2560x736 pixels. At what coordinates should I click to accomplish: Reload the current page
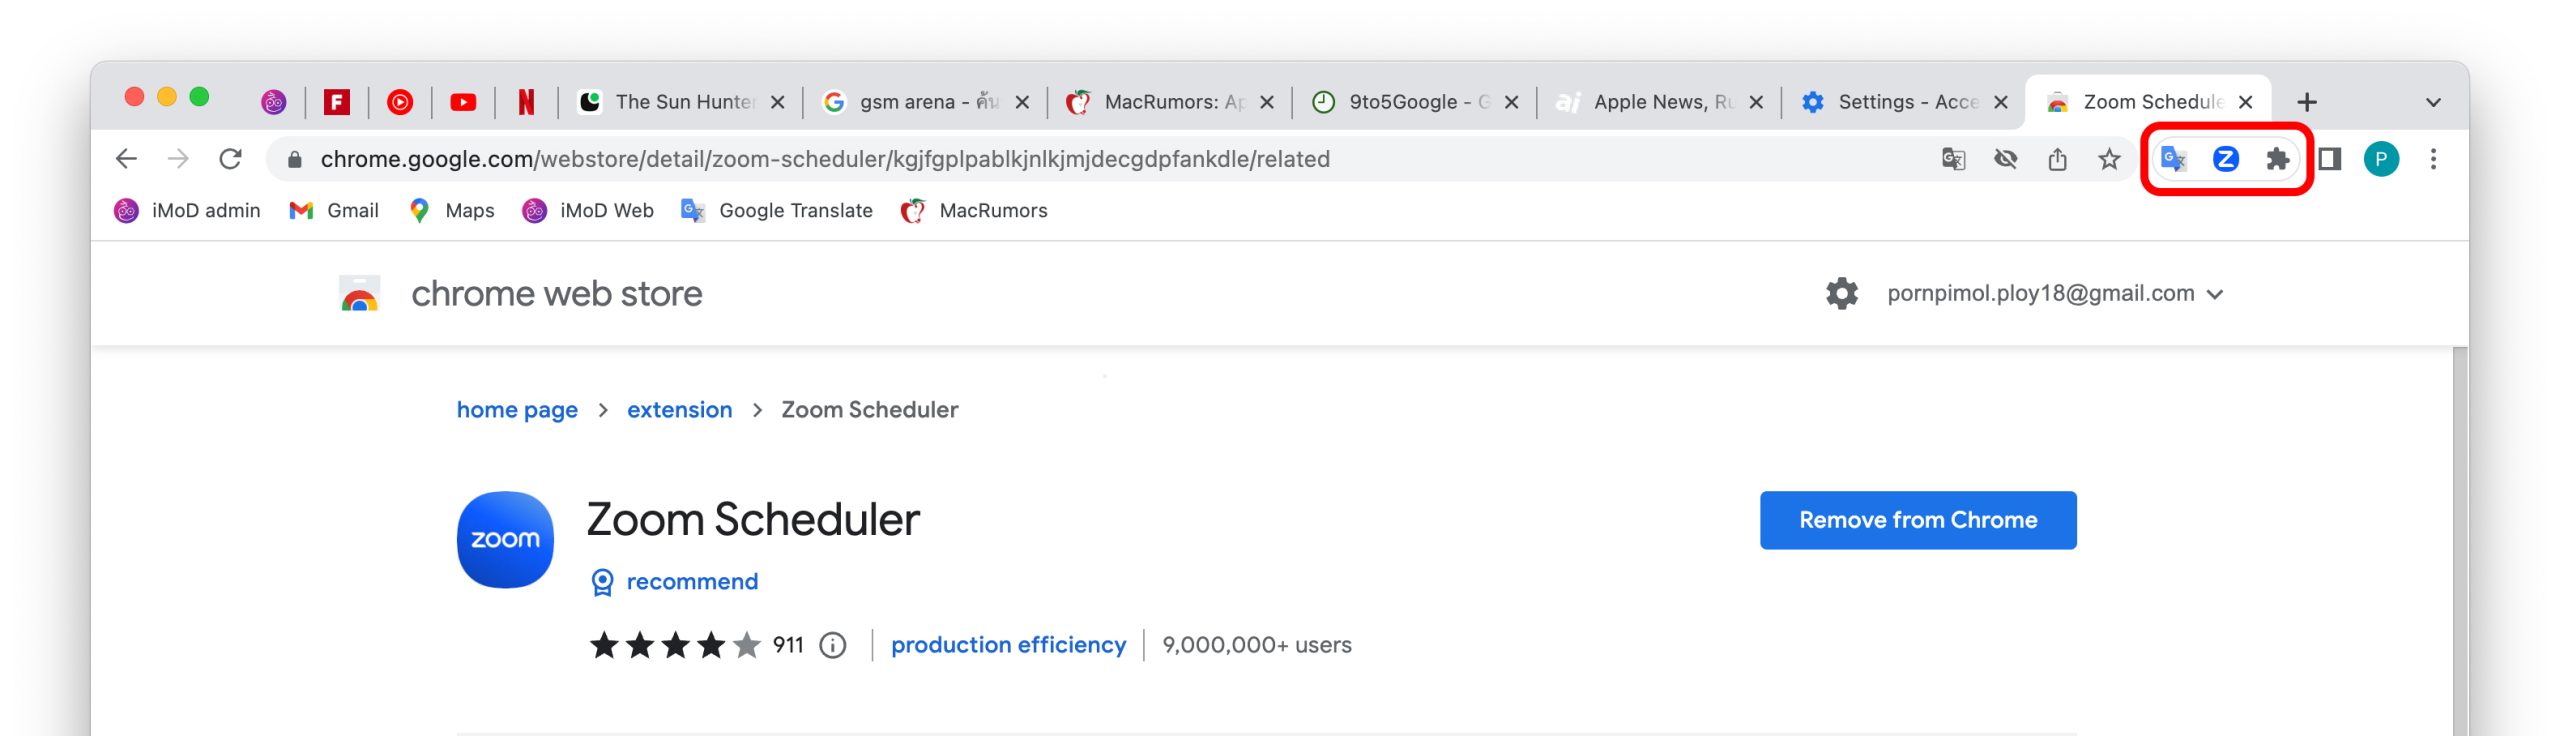(x=230, y=159)
